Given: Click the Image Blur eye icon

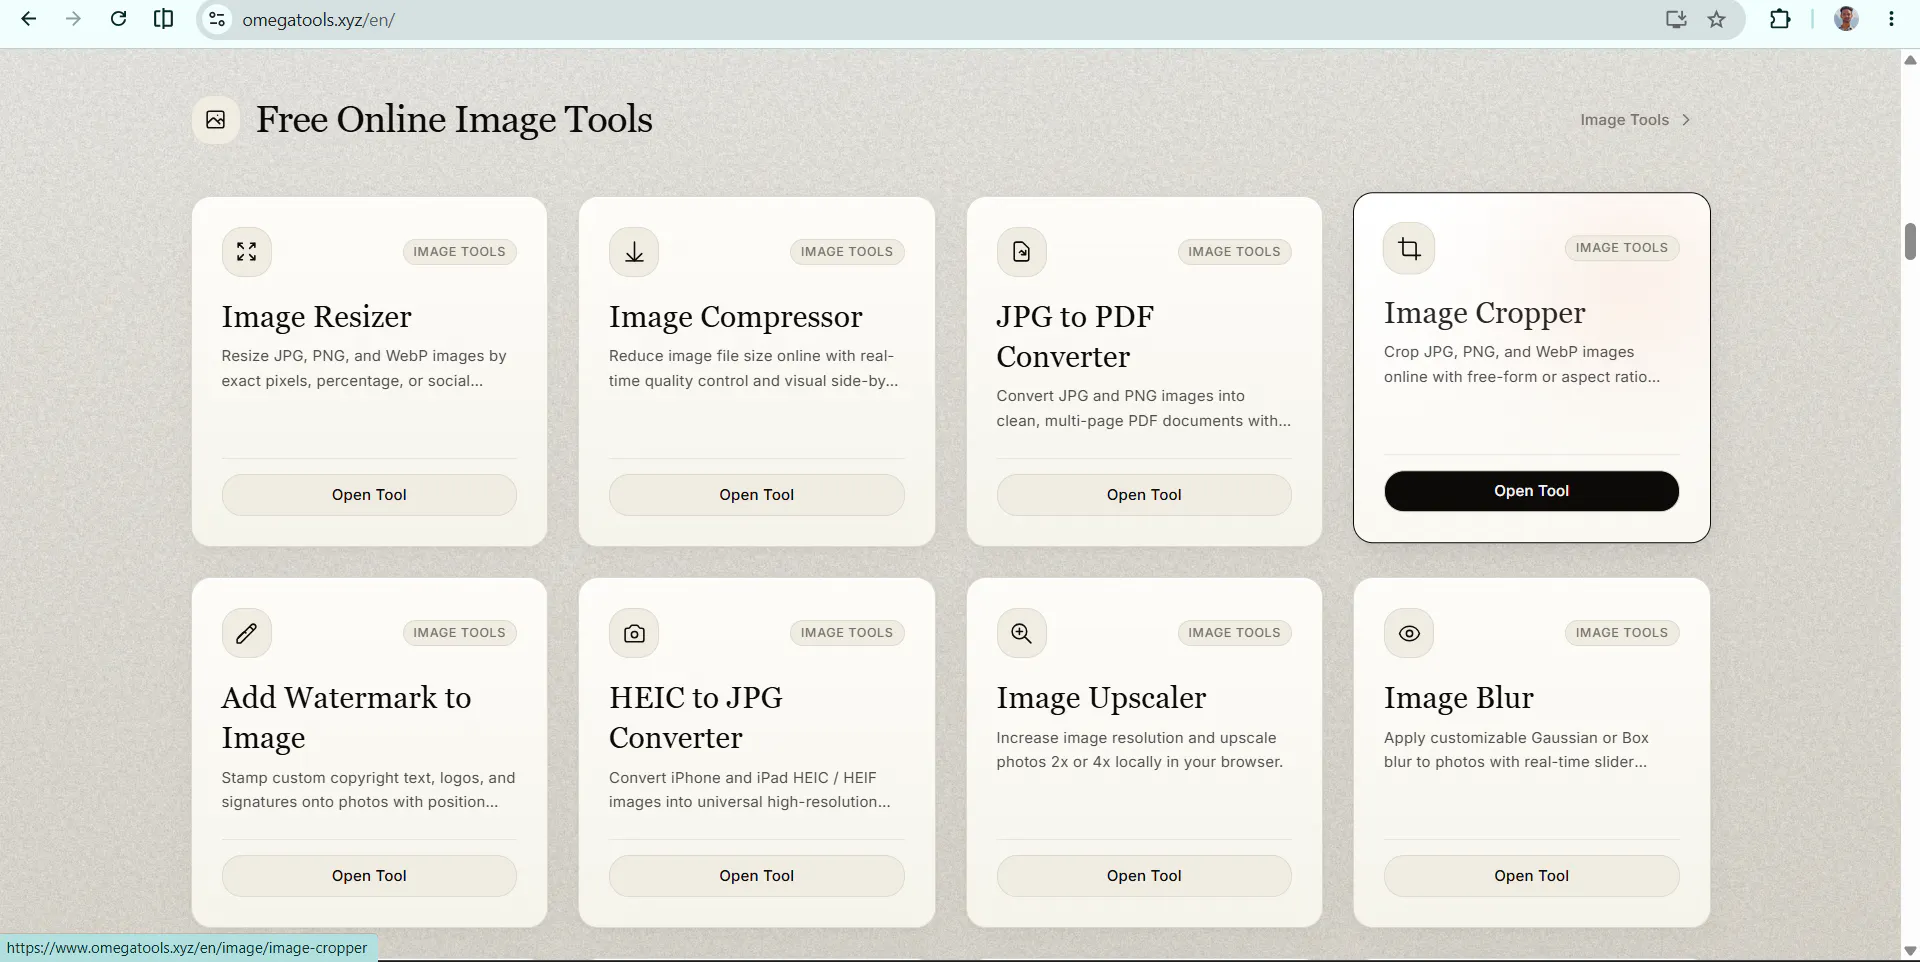Looking at the screenshot, I should (1409, 633).
